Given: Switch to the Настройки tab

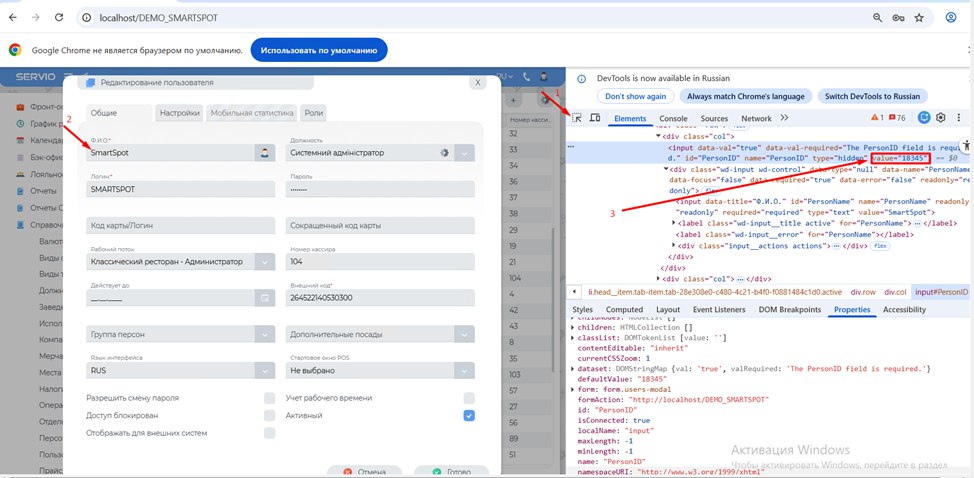Looking at the screenshot, I should coord(180,113).
